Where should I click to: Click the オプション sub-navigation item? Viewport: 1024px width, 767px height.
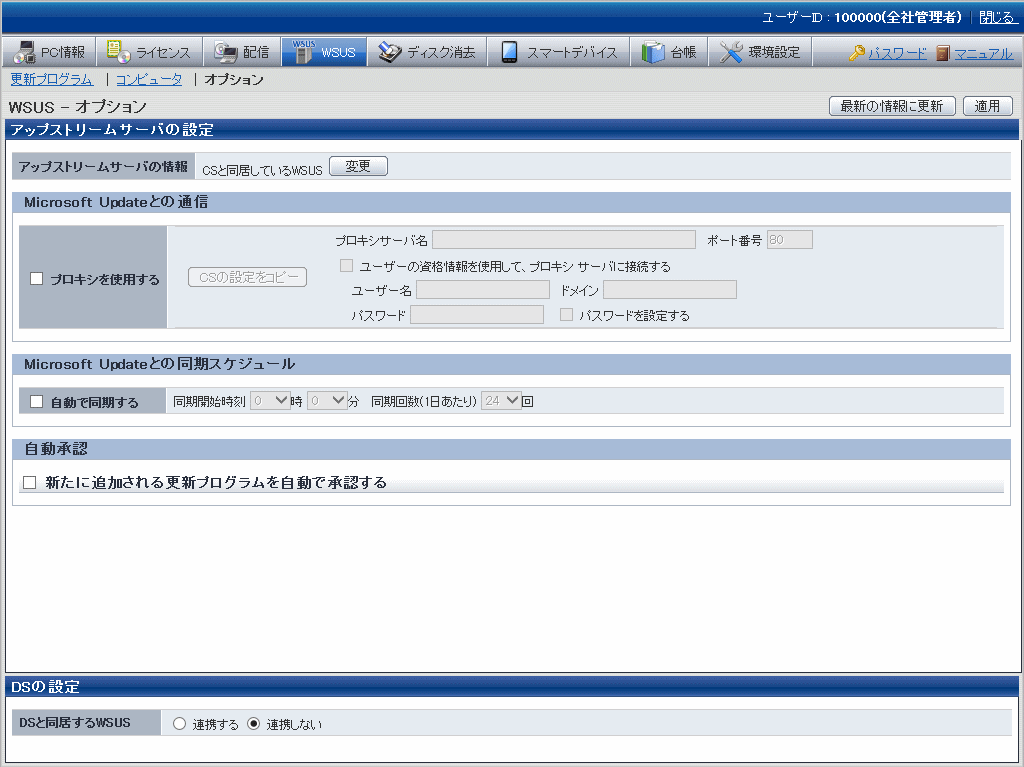(x=234, y=80)
